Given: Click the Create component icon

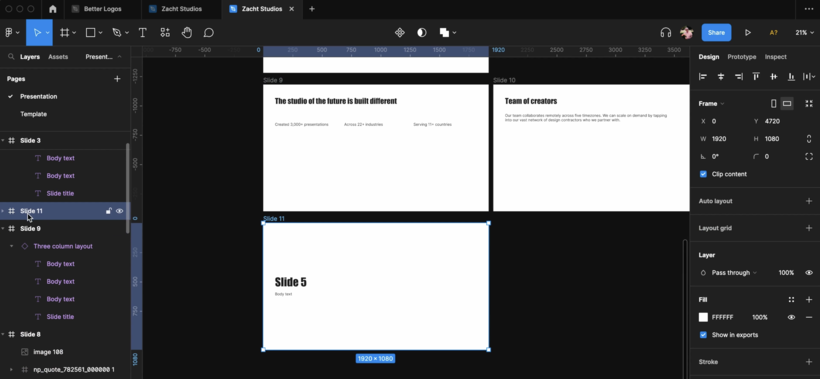Looking at the screenshot, I should click(400, 32).
